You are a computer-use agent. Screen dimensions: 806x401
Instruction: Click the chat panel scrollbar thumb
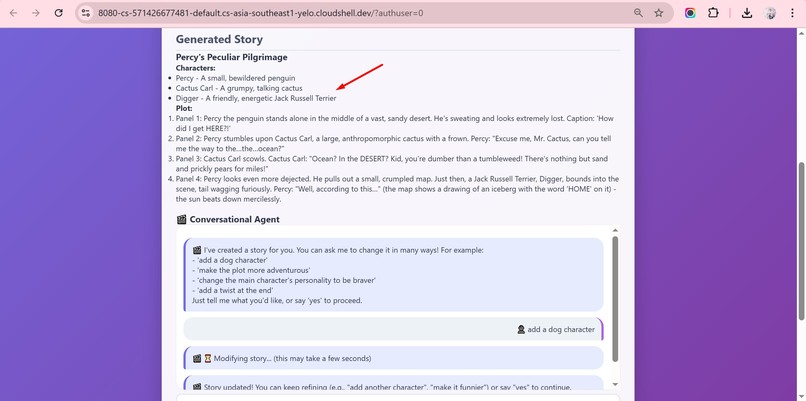(x=615, y=299)
